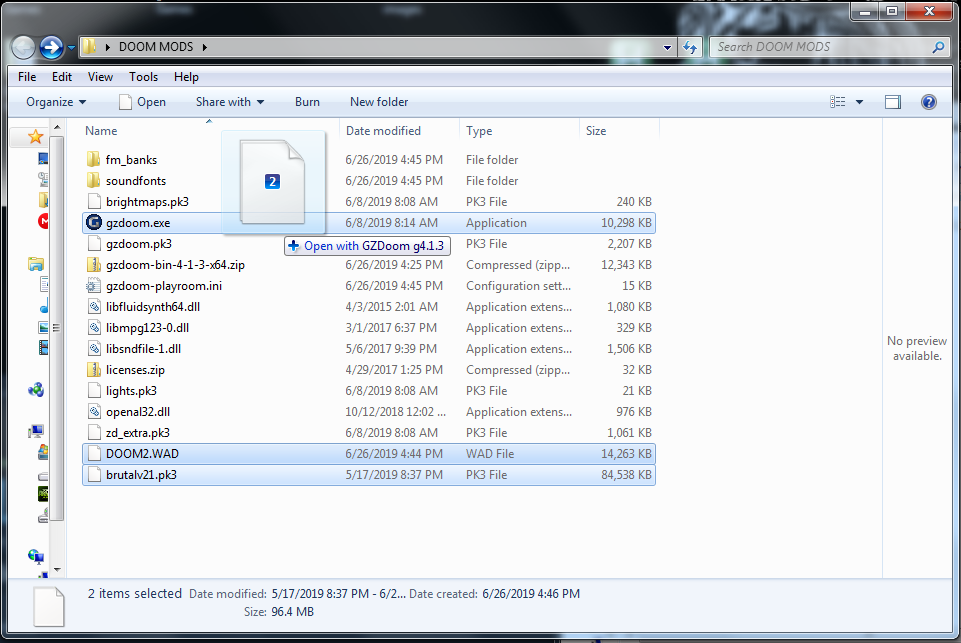Open the View menu
961x643 pixels.
click(x=100, y=77)
